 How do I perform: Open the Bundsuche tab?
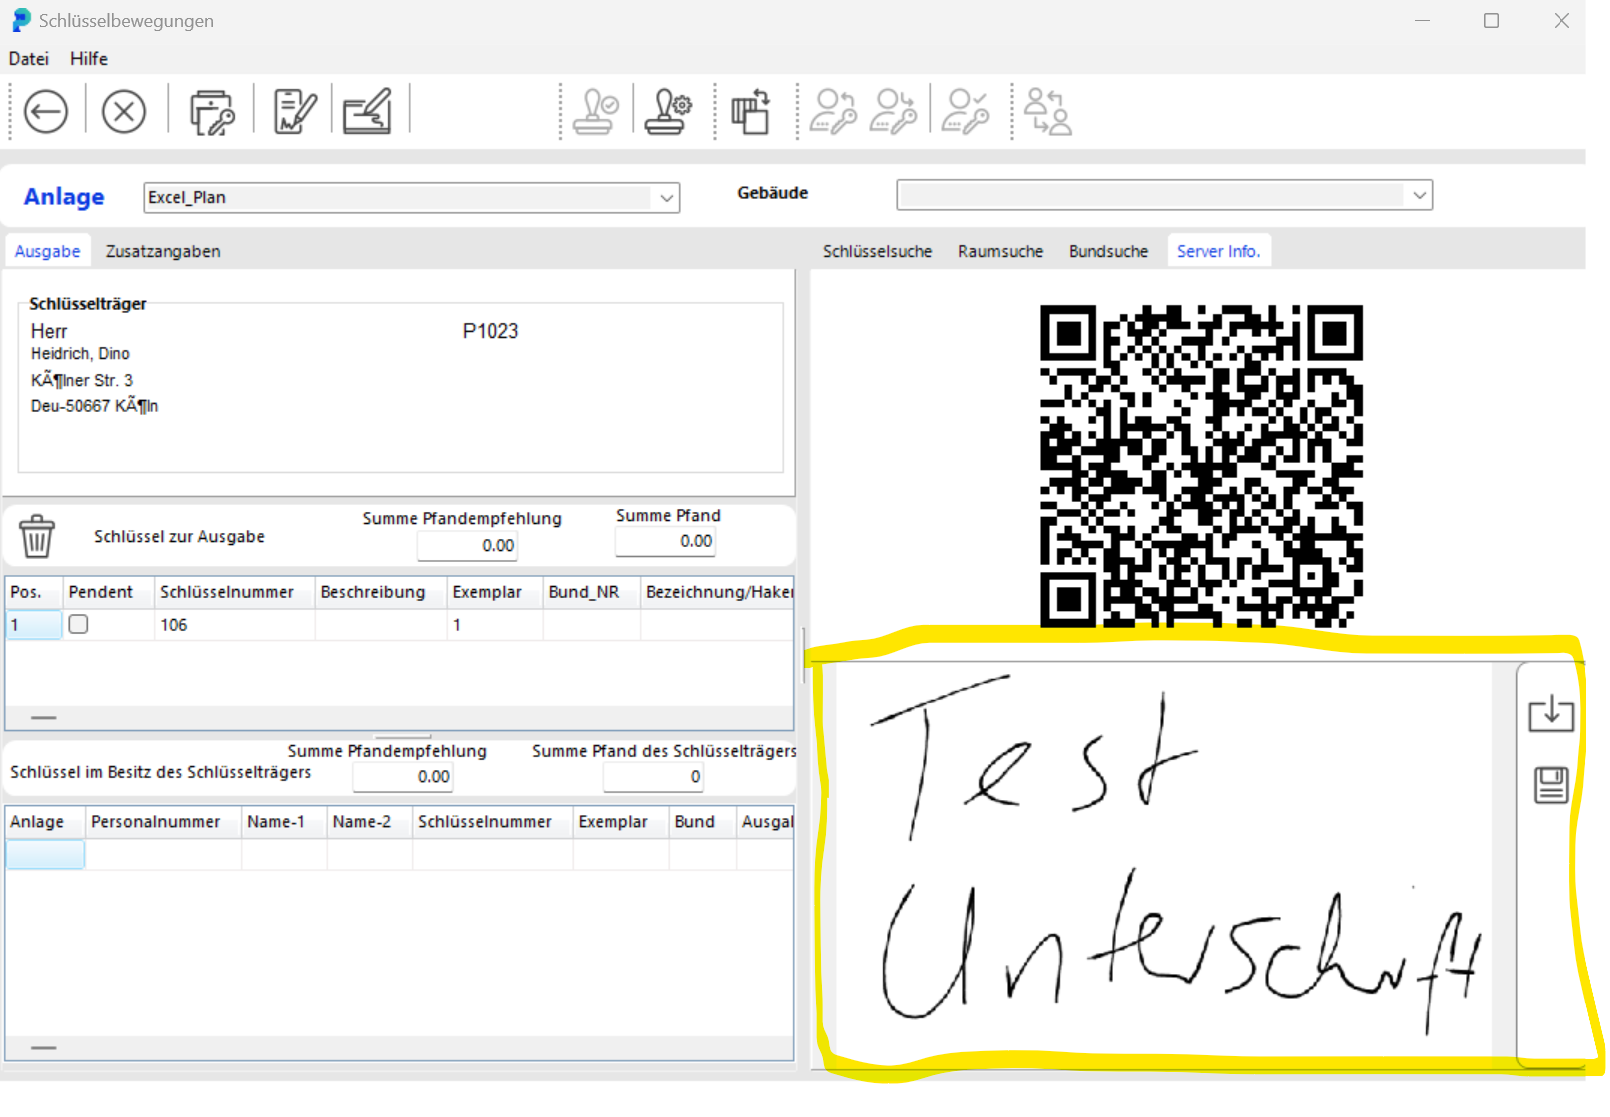coord(1108,251)
